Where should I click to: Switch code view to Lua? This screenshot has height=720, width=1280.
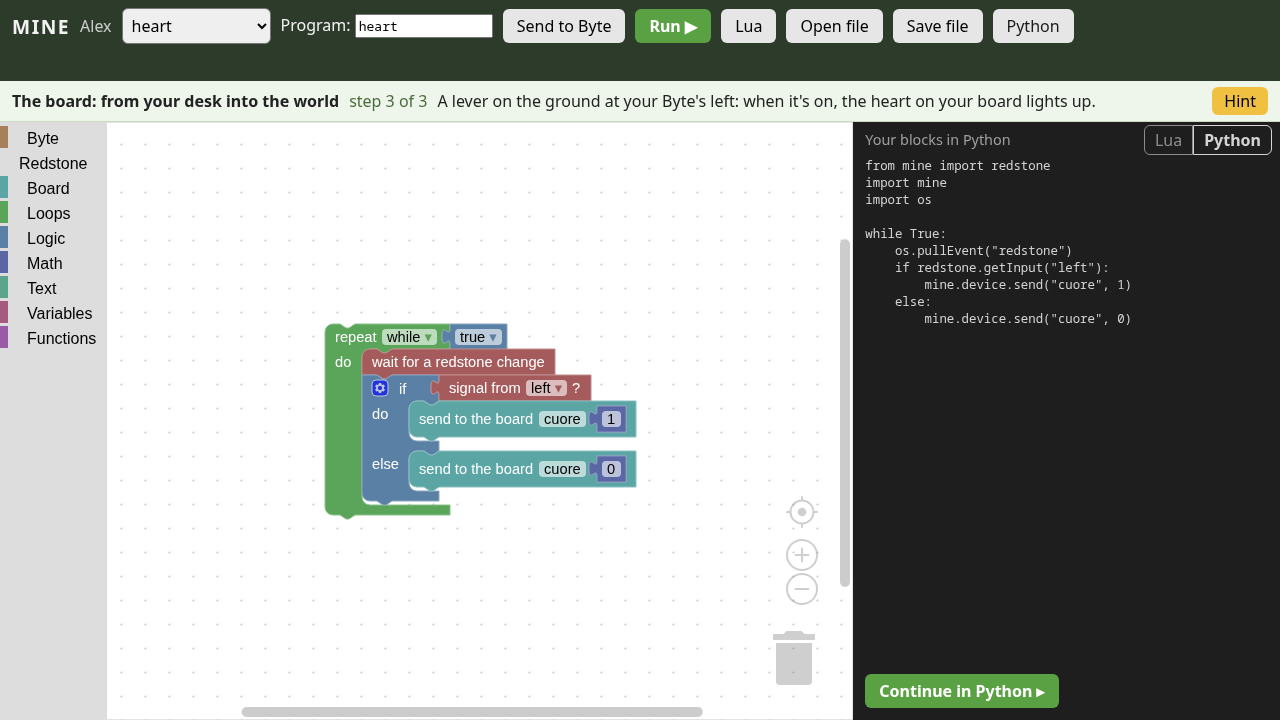tap(1168, 140)
